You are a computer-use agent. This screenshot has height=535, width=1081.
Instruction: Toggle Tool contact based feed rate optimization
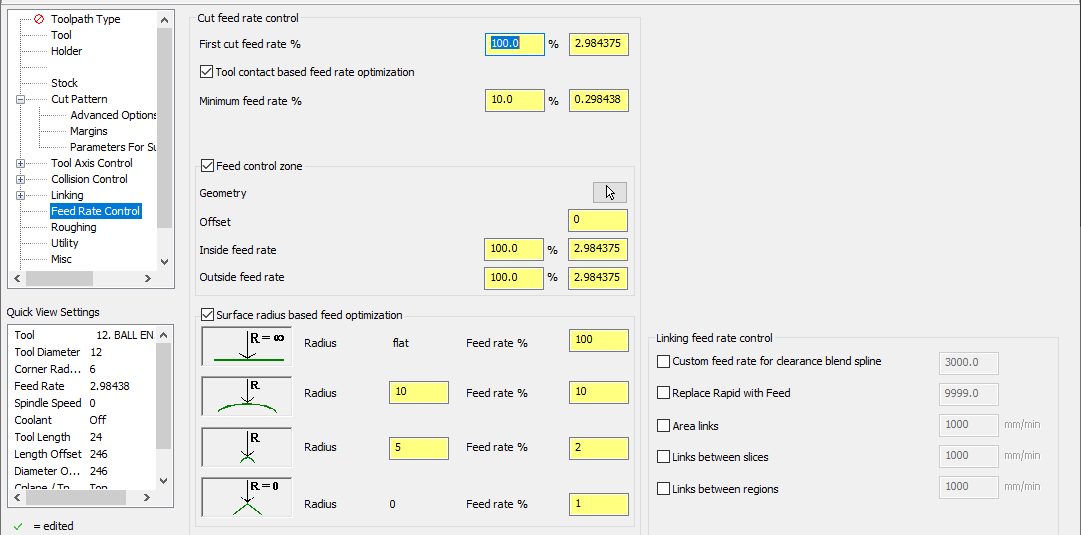coord(207,72)
